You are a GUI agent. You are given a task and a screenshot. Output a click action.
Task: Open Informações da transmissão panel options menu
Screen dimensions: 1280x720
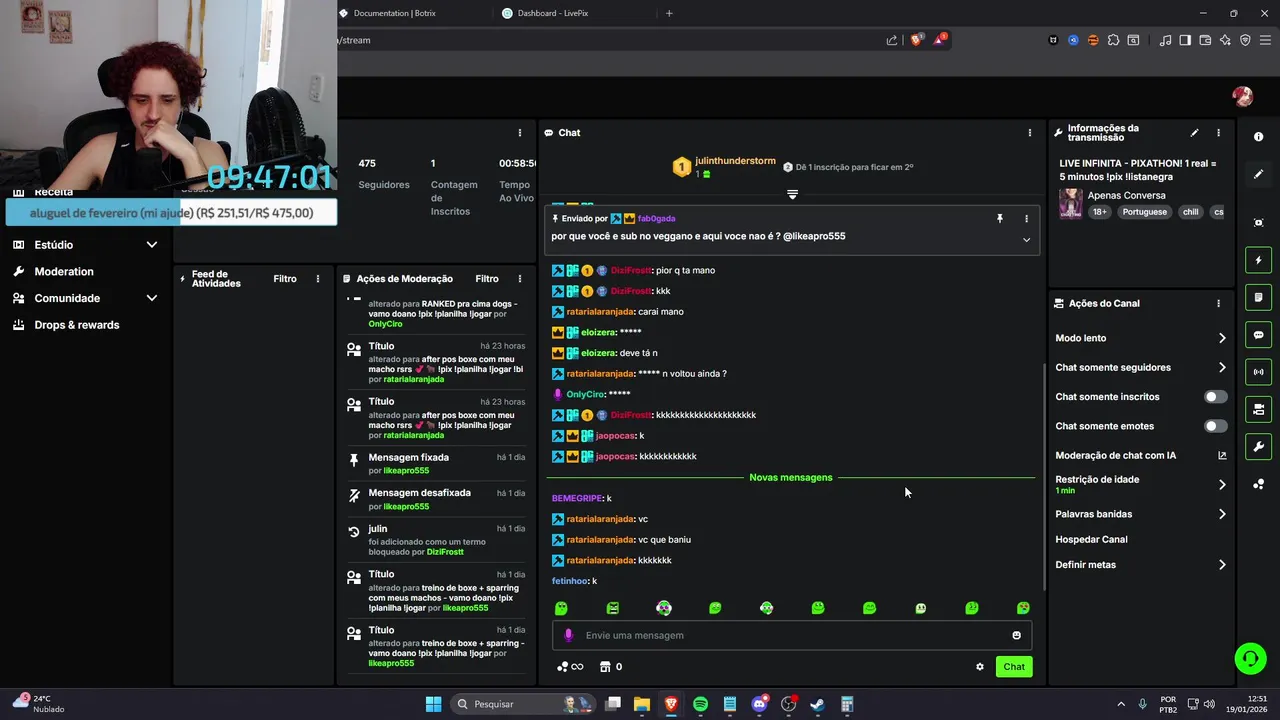(x=1218, y=133)
